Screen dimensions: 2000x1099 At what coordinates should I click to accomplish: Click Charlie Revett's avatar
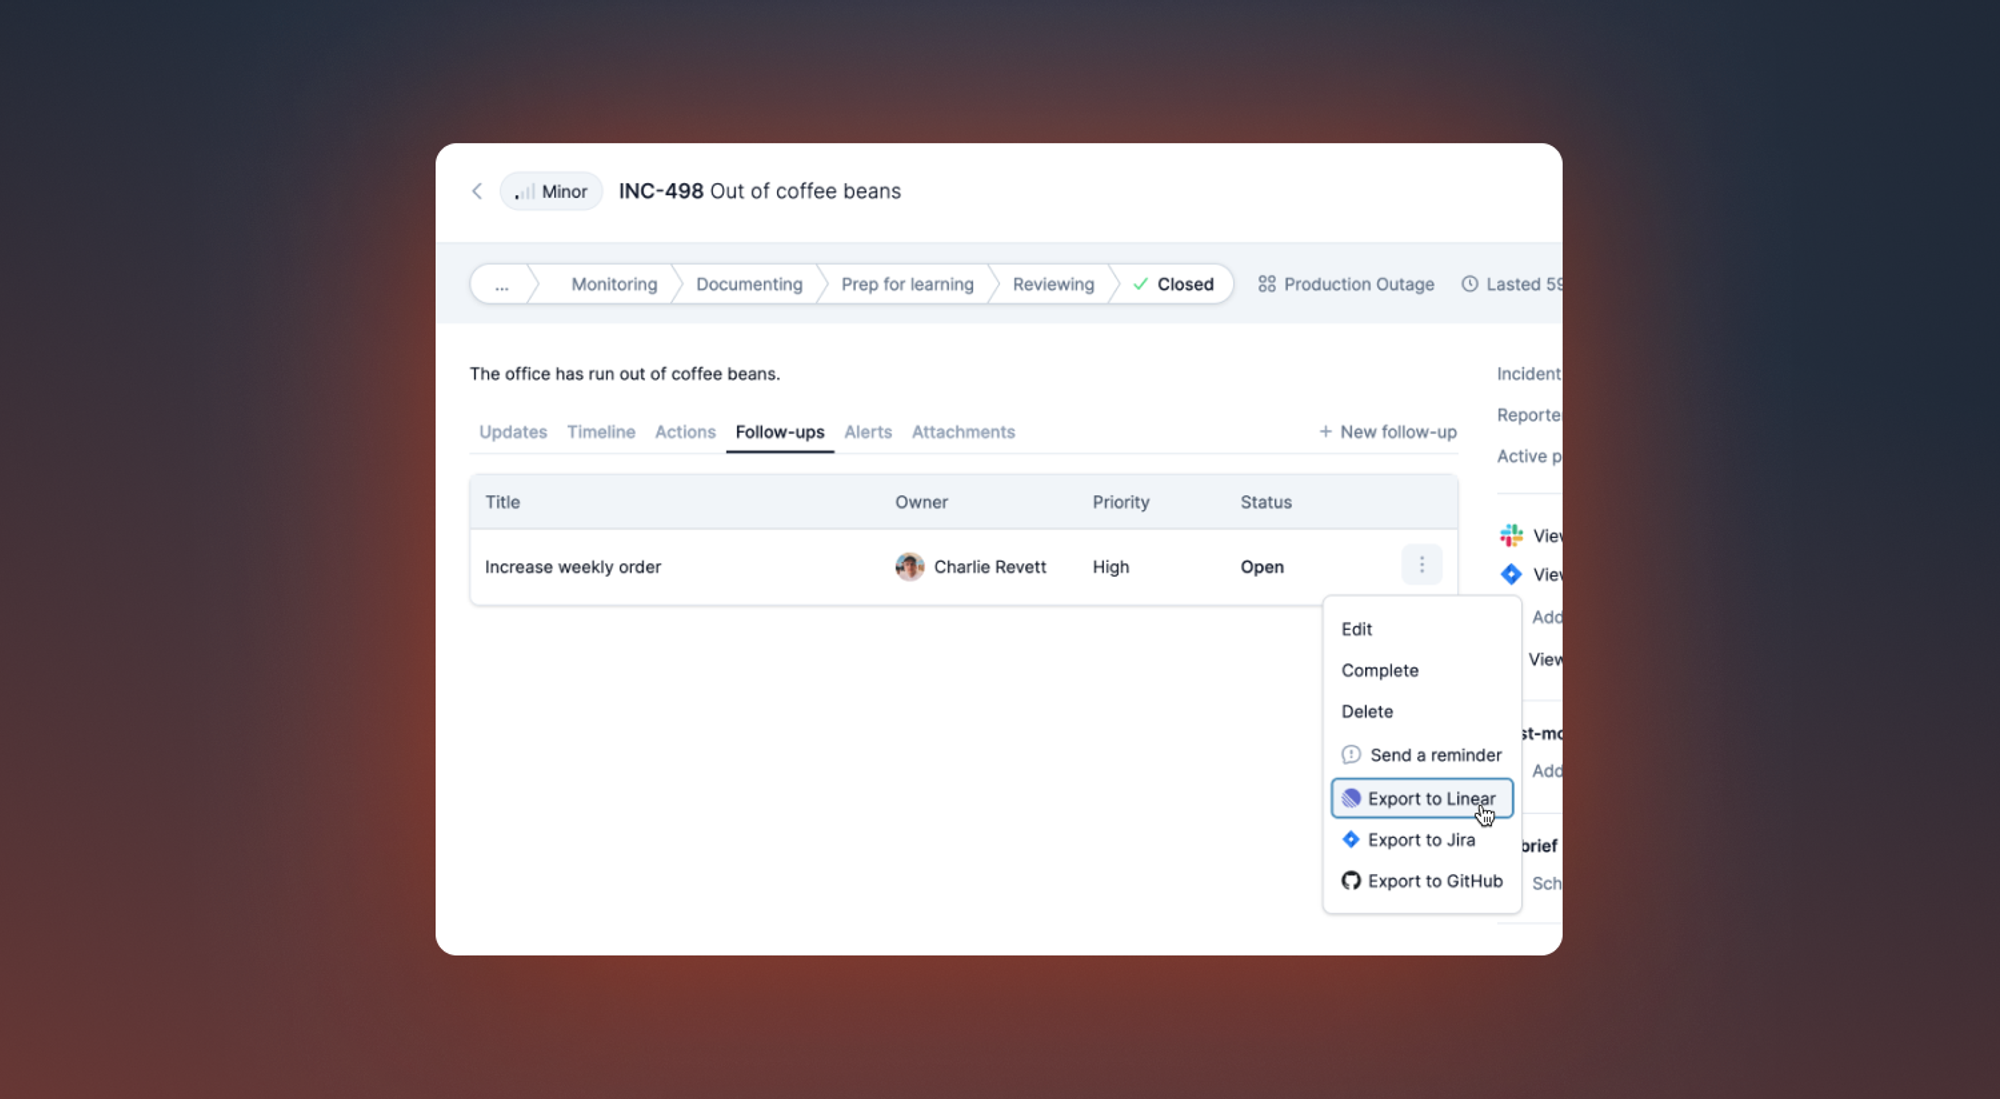pyautogui.click(x=909, y=567)
